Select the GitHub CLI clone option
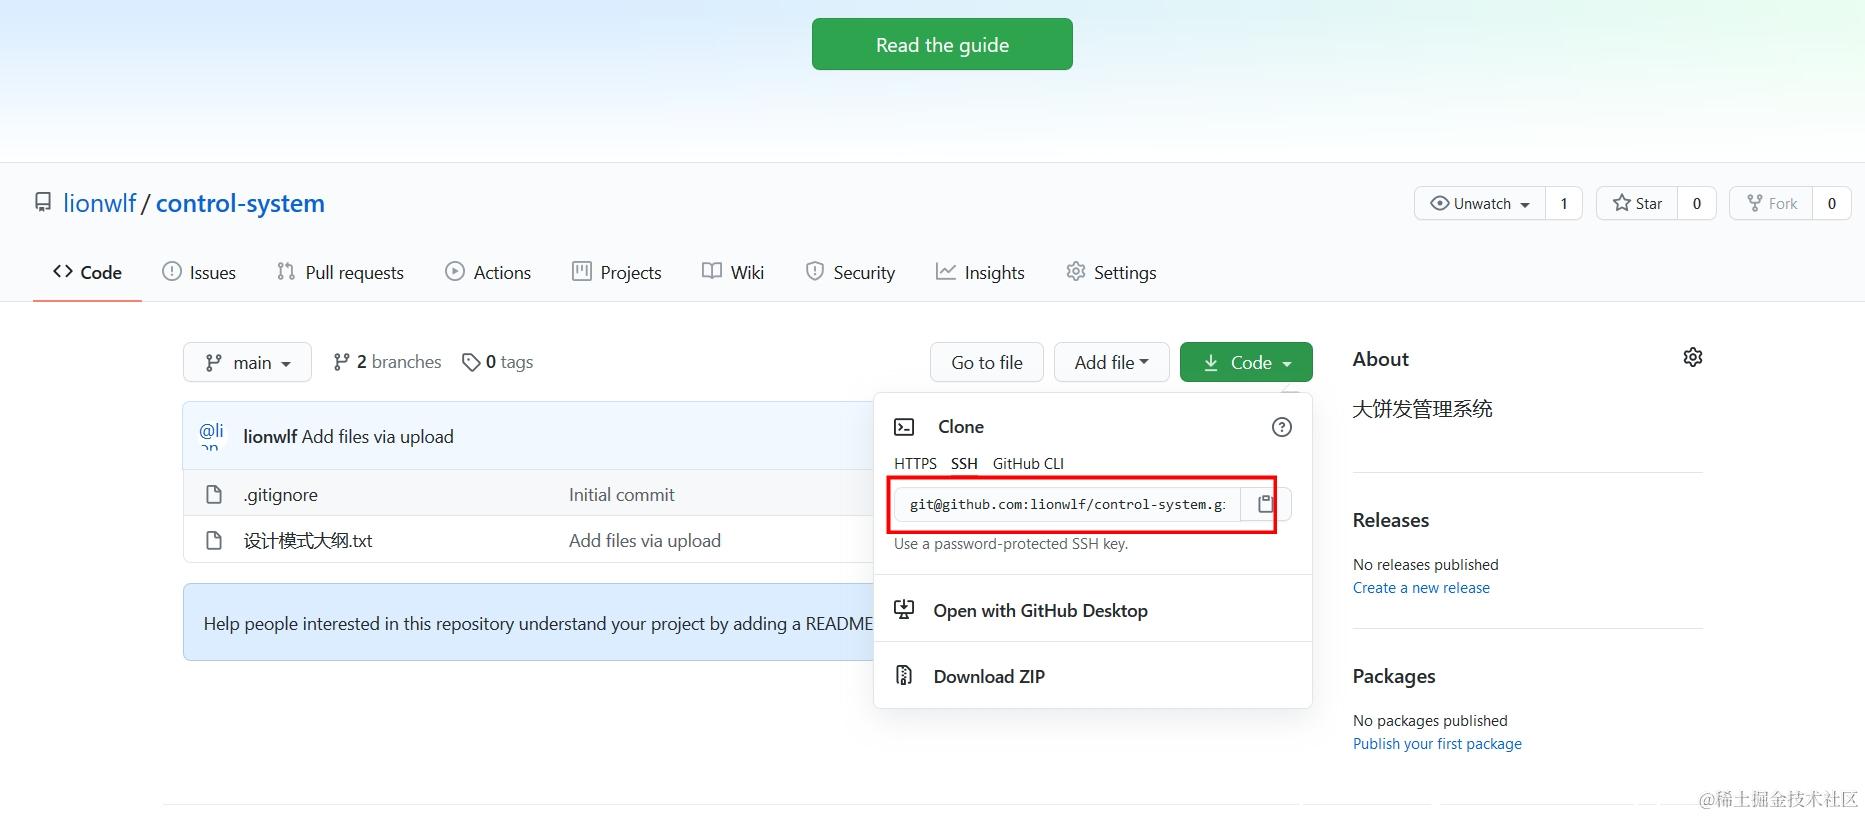The width and height of the screenshot is (1865, 816). pos(1028,463)
